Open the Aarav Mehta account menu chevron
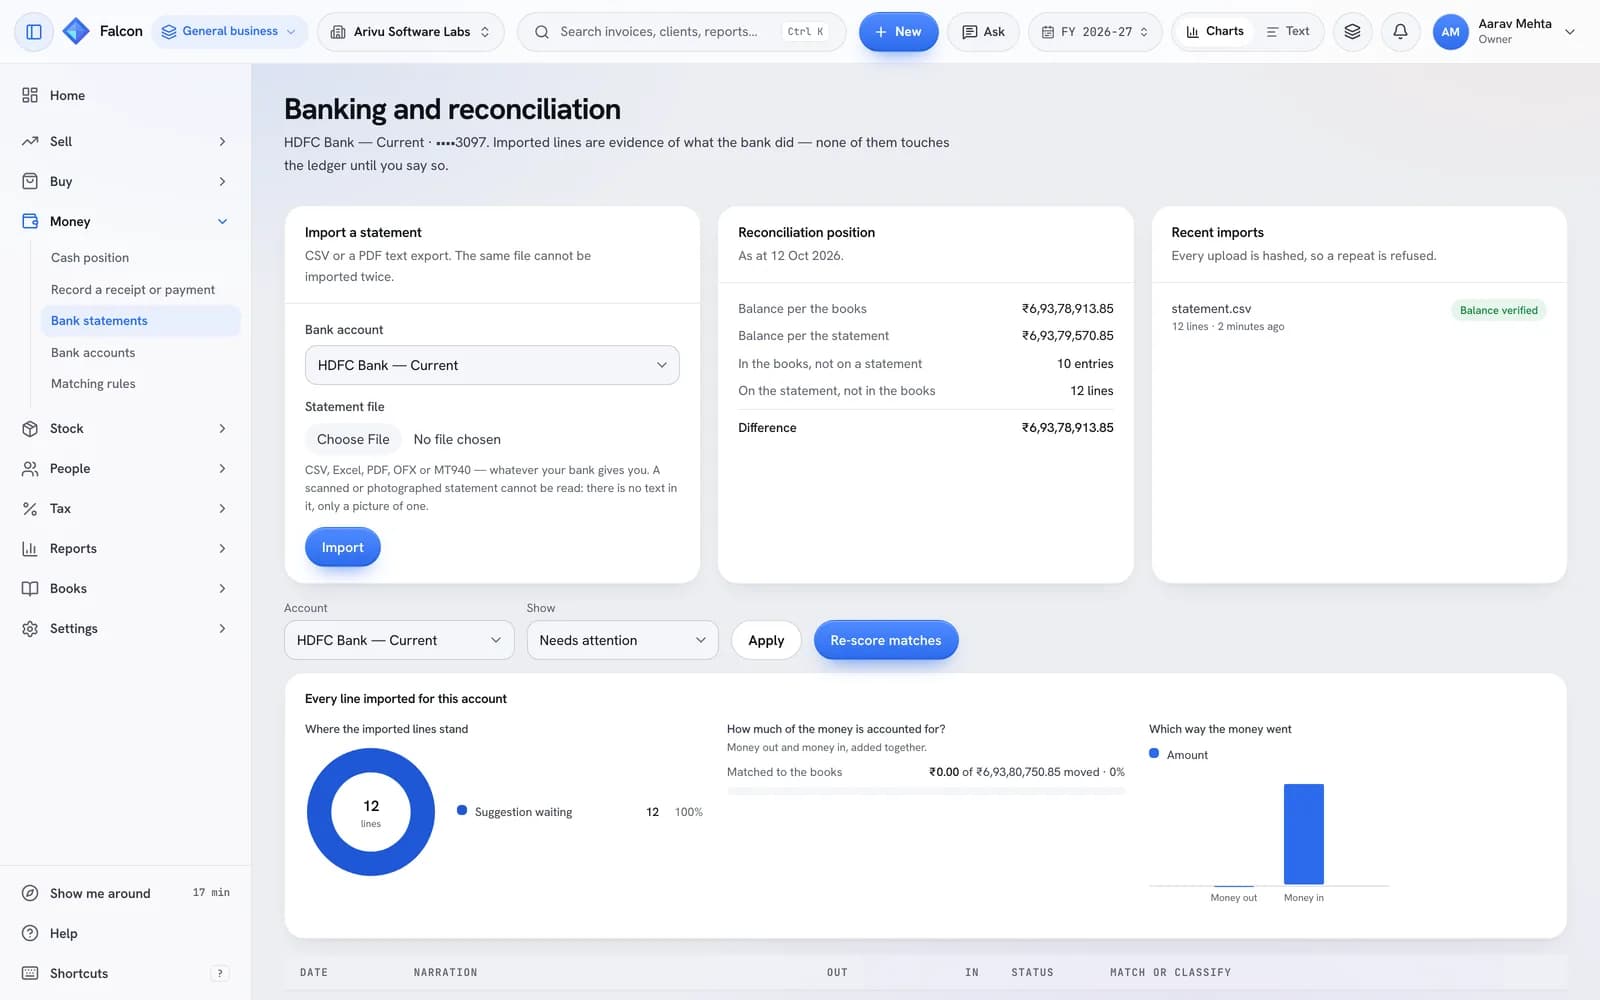 (x=1570, y=32)
